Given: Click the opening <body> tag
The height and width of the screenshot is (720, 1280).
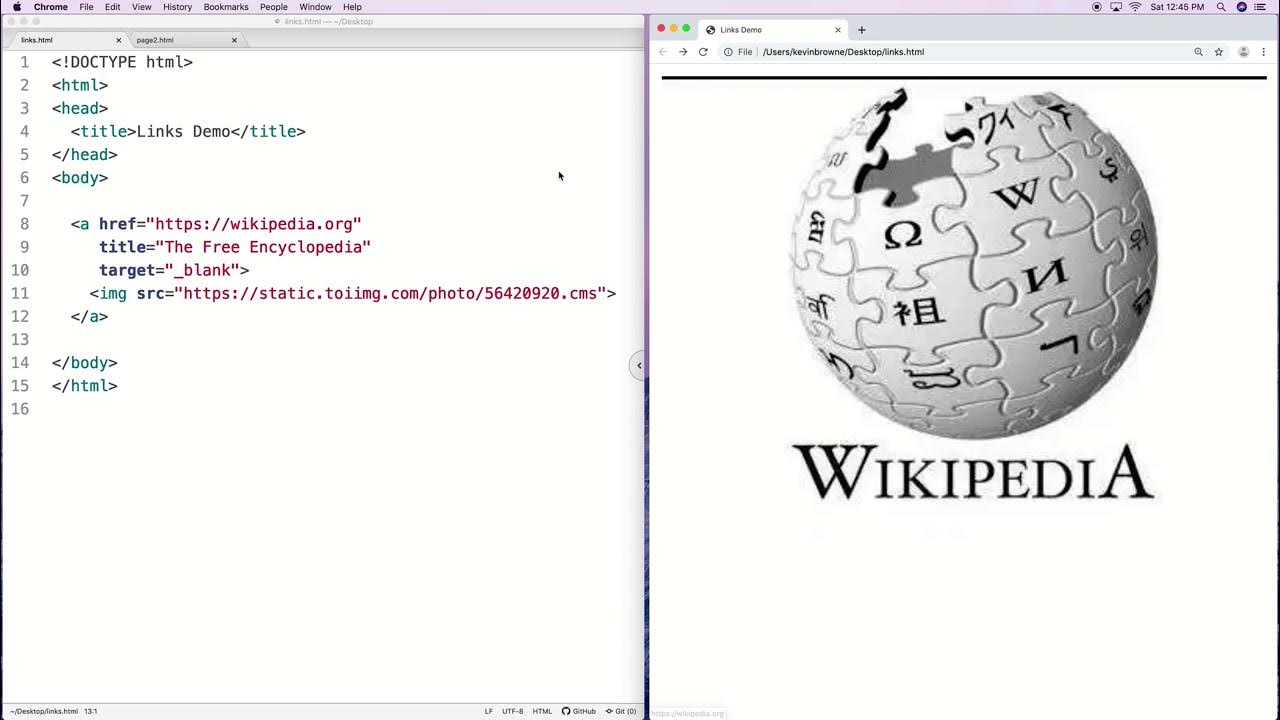Looking at the screenshot, I should coord(80,178).
